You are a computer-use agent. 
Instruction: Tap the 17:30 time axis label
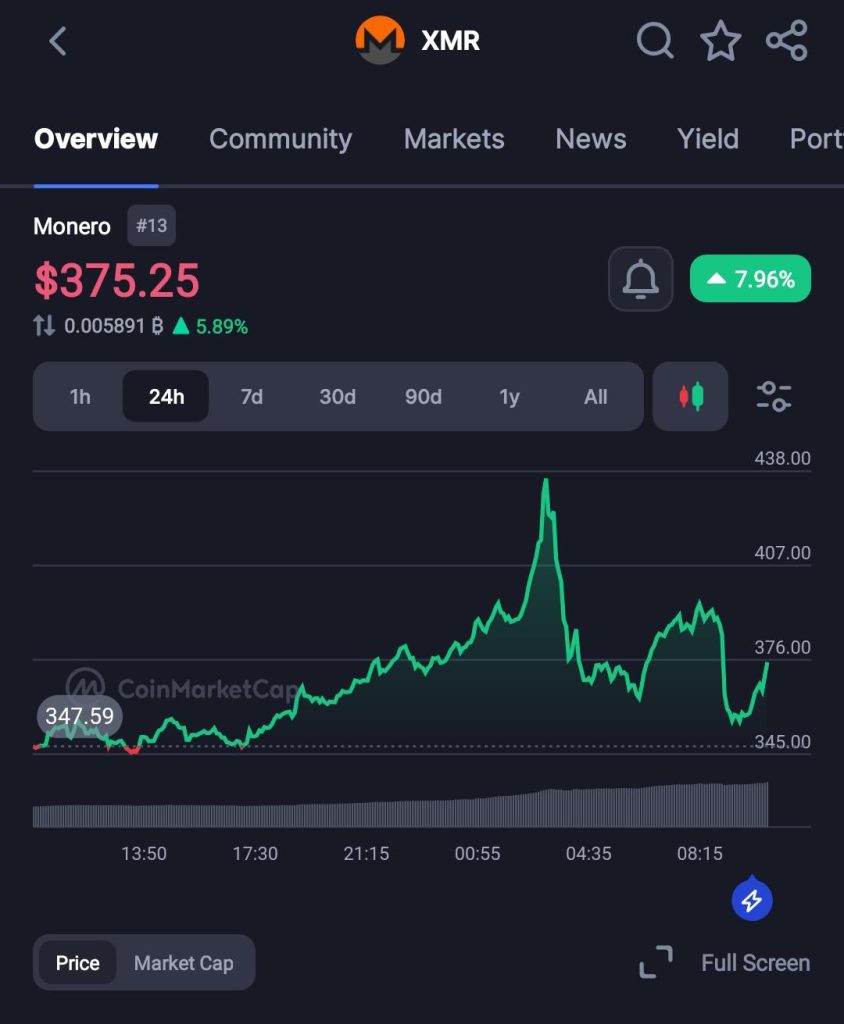click(255, 854)
